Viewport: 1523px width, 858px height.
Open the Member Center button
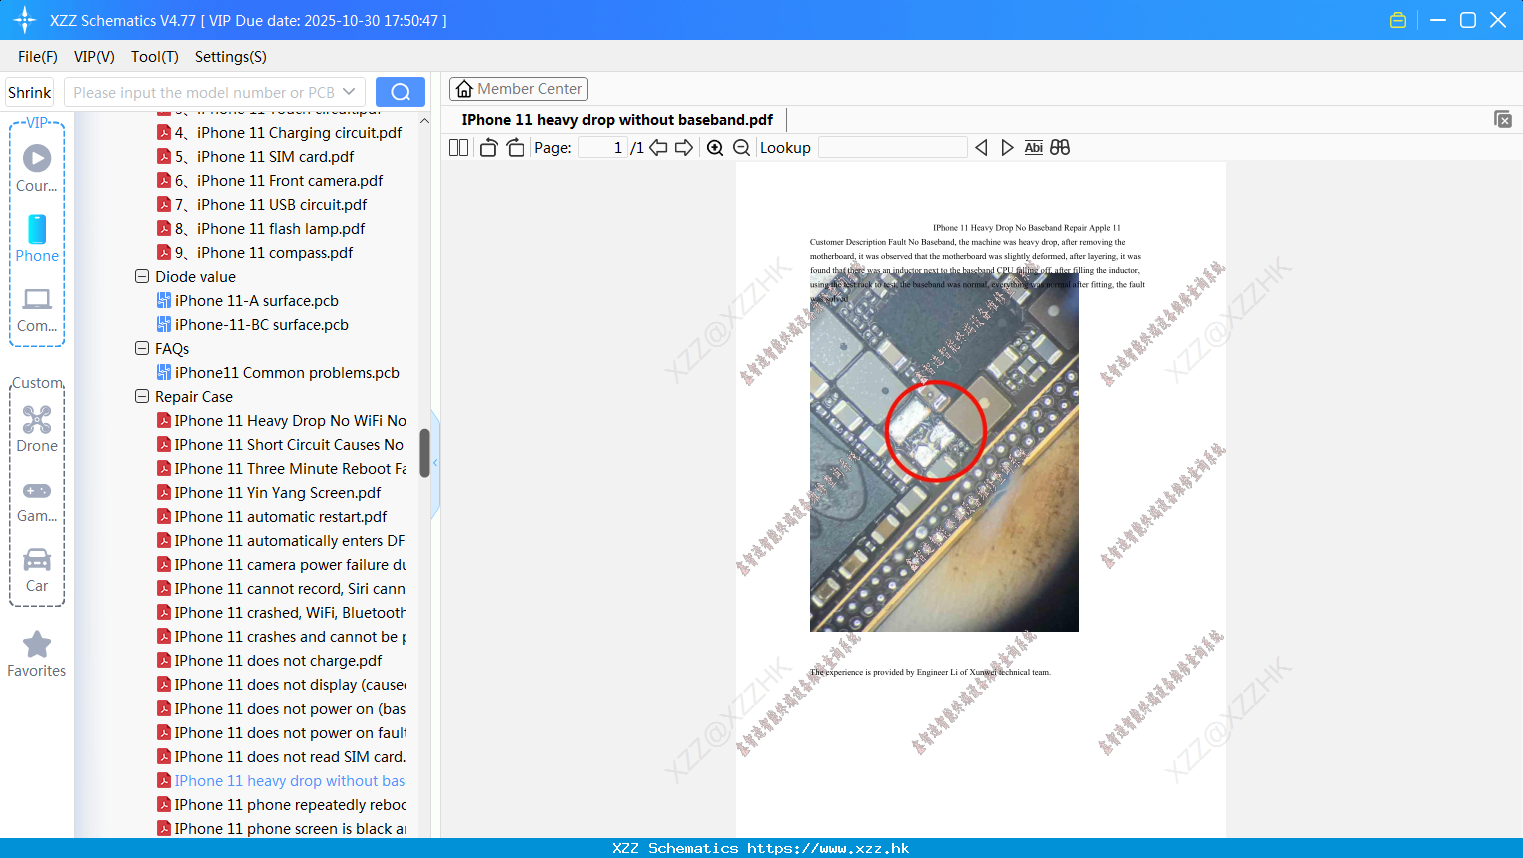[518, 89]
